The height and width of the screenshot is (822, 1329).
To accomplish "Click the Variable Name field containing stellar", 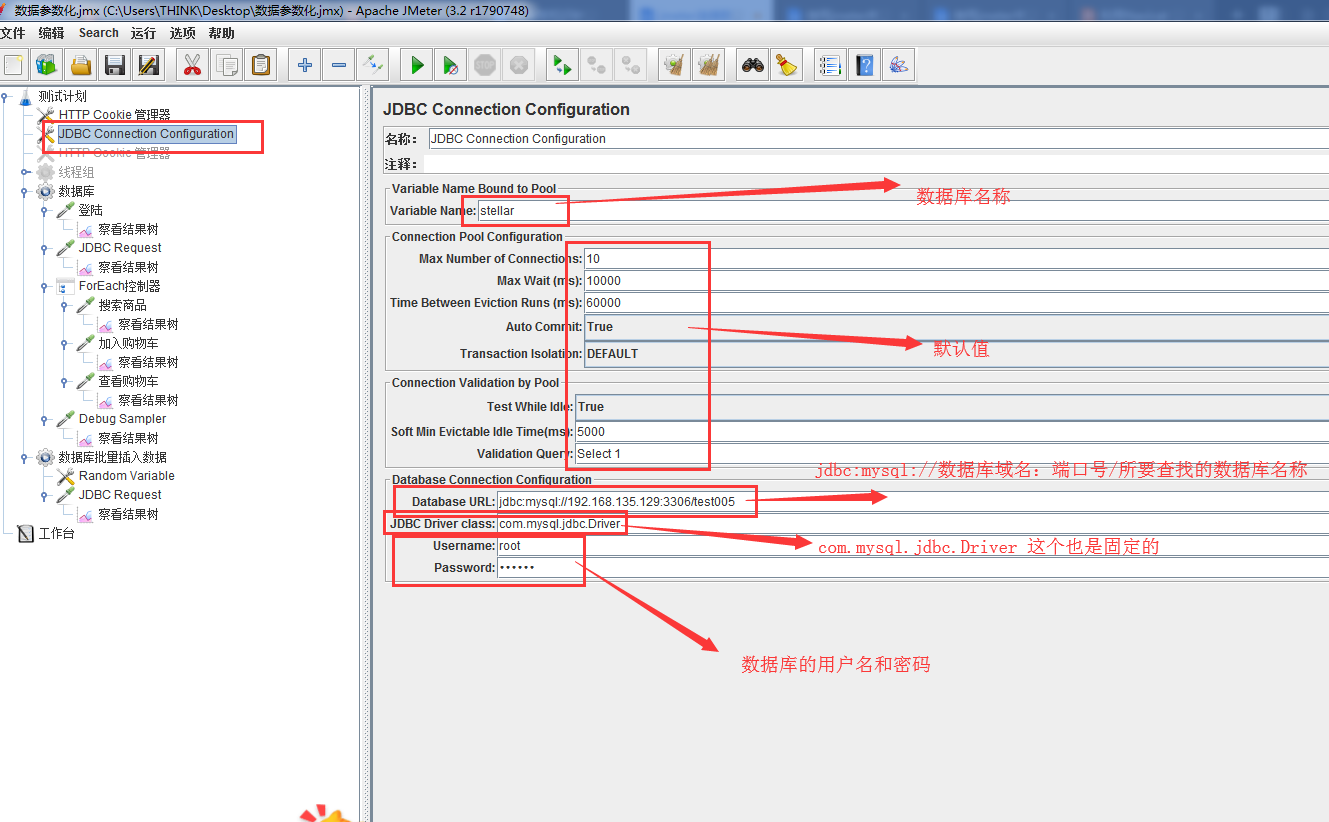I will 903,211.
